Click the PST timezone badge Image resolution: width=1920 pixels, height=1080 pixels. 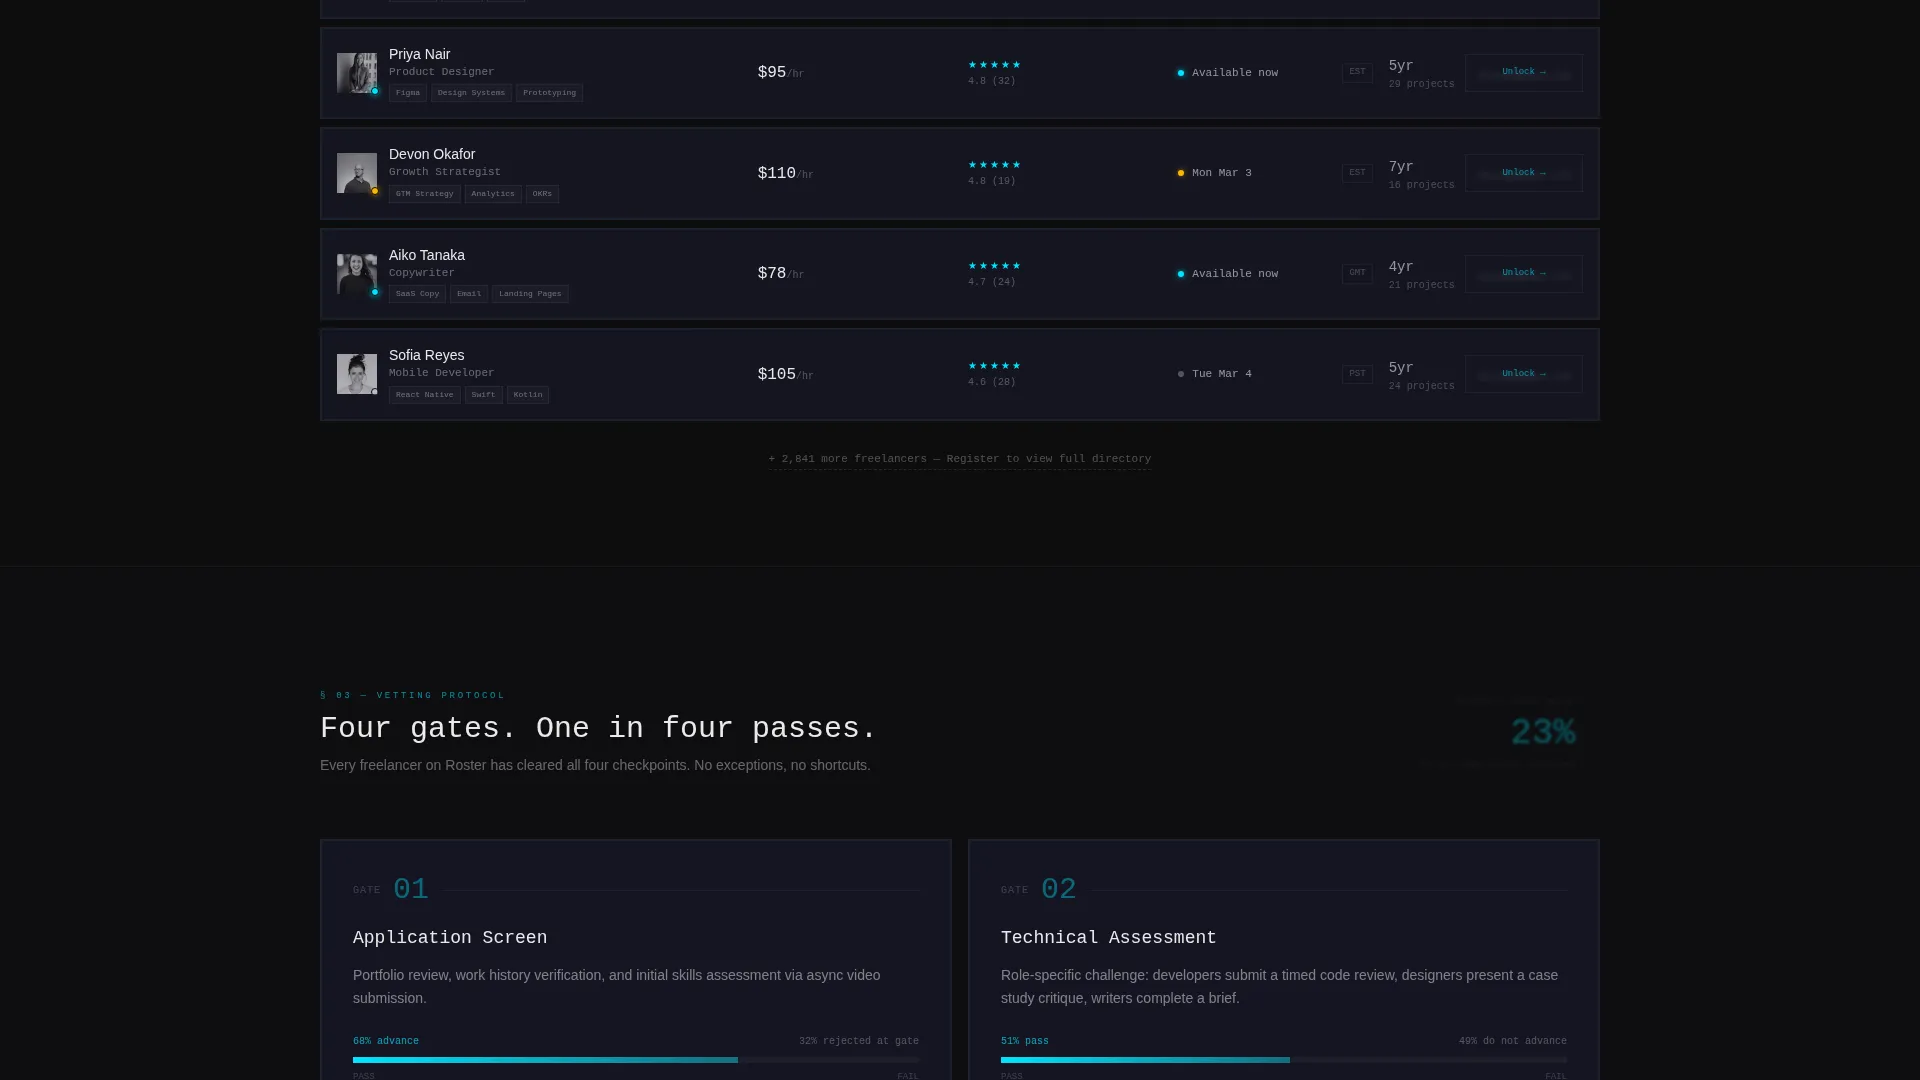[x=1357, y=374]
